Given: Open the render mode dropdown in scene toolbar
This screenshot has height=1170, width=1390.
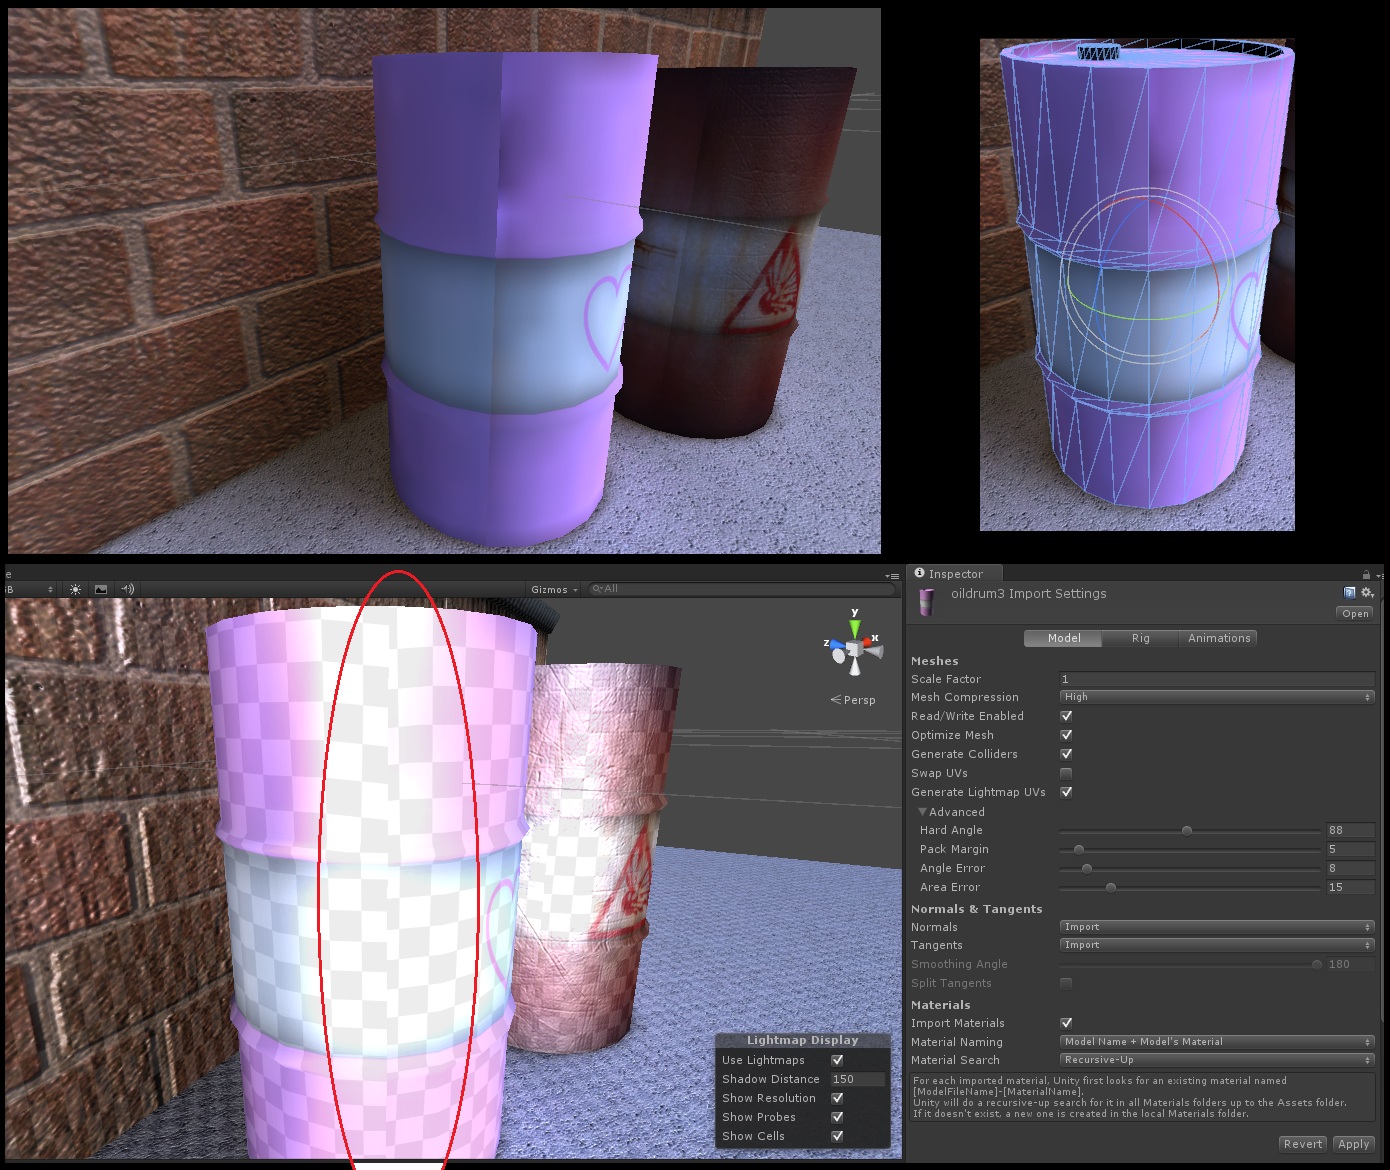Looking at the screenshot, I should coord(30,590).
